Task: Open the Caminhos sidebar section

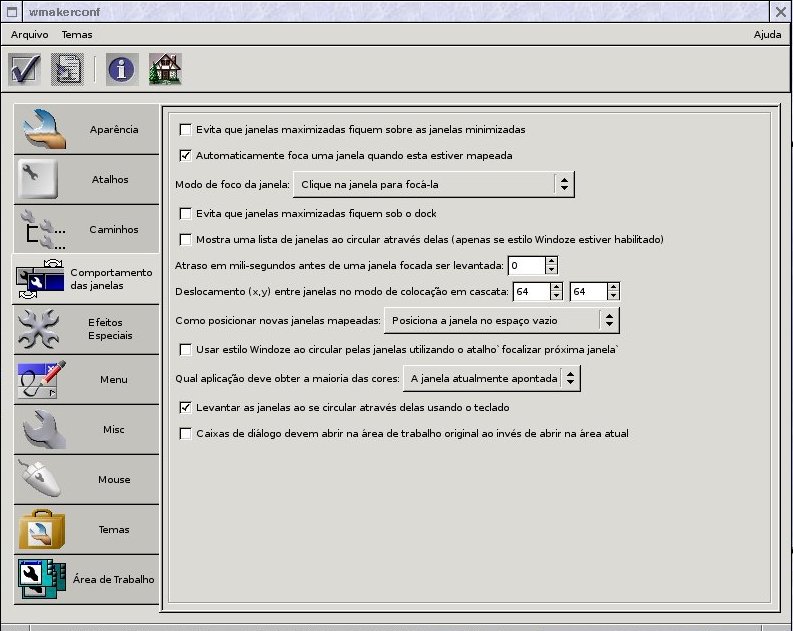Action: (86, 230)
